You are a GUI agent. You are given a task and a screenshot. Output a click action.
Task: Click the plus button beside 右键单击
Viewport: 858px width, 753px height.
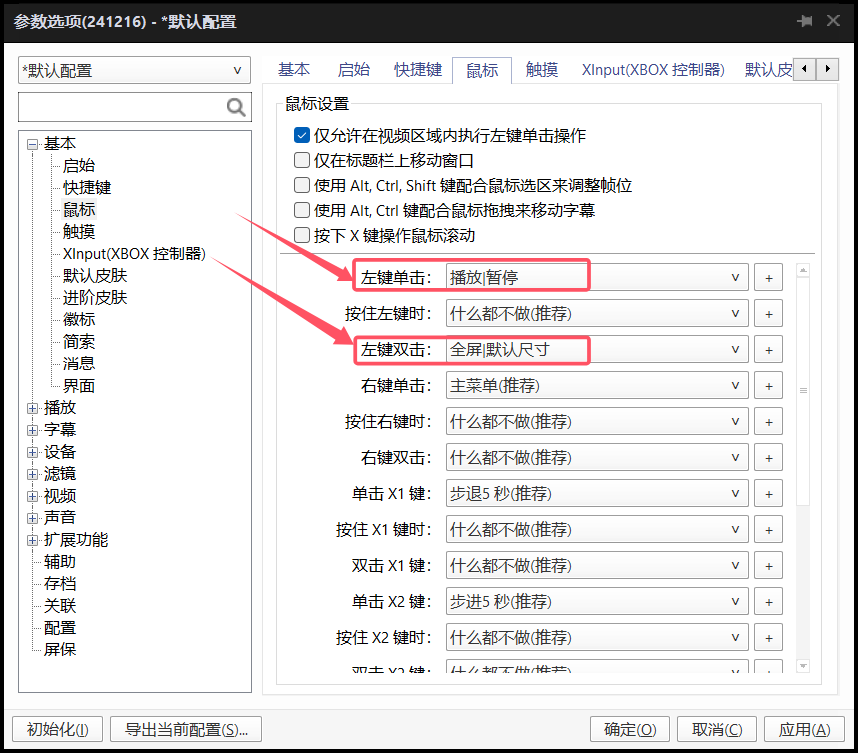[x=768, y=386]
